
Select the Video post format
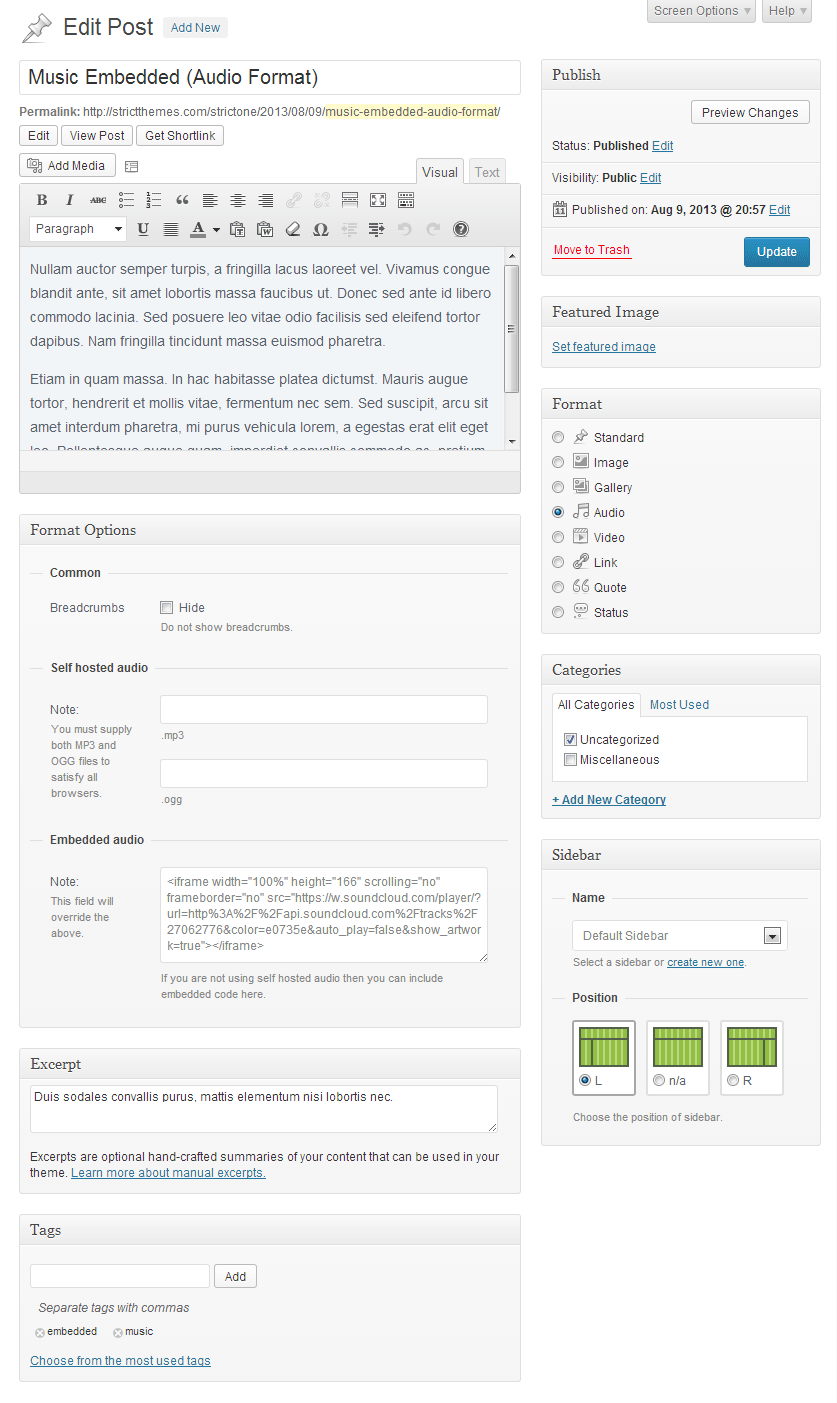(x=558, y=537)
